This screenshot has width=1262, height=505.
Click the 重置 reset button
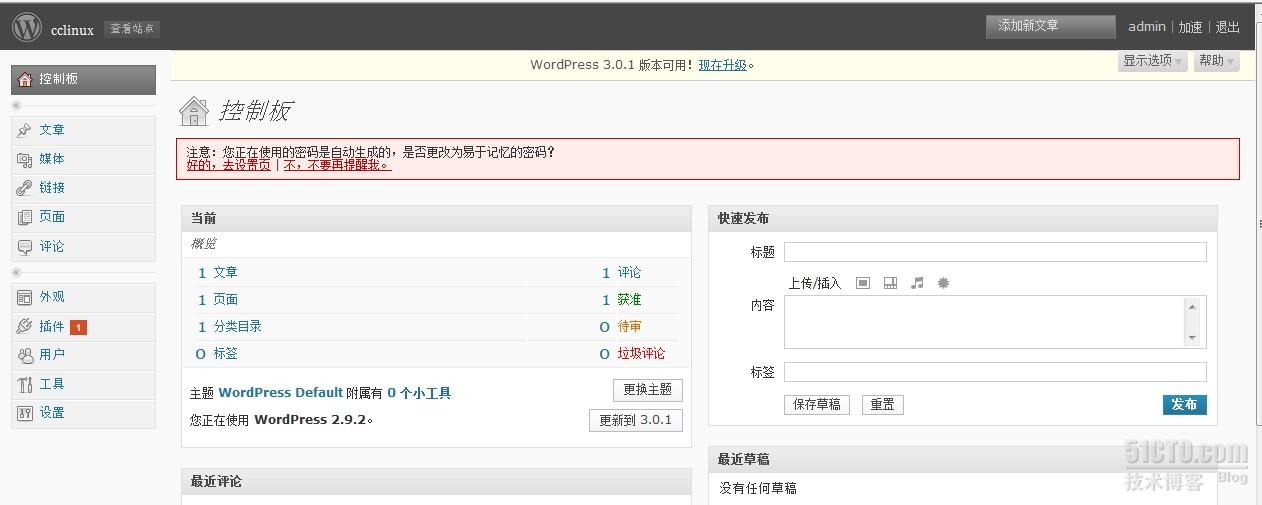pos(882,405)
